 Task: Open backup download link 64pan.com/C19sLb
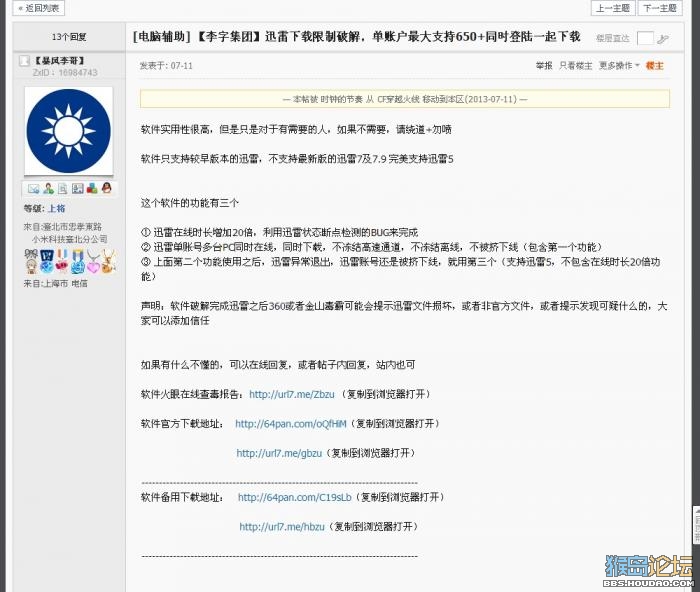(295, 497)
